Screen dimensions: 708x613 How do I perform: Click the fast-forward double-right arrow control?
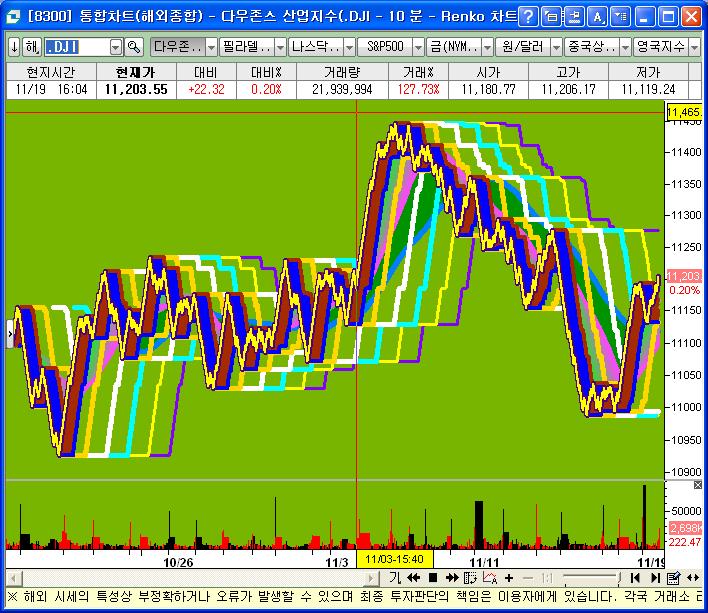point(452,578)
